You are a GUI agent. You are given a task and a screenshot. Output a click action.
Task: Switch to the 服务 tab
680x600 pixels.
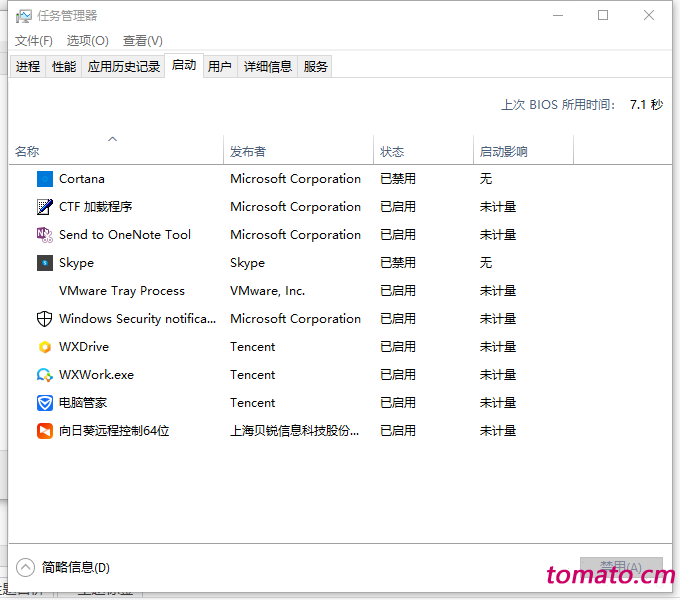[x=315, y=66]
